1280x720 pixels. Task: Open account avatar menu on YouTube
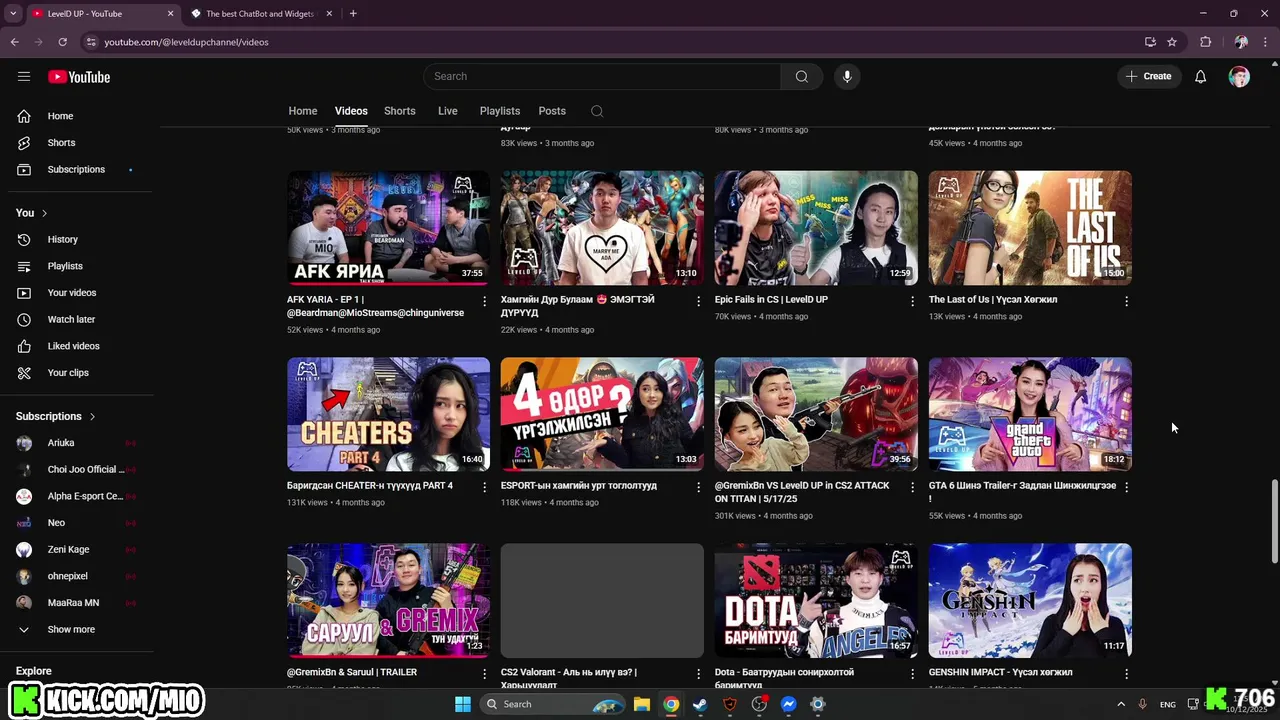tap(1239, 77)
